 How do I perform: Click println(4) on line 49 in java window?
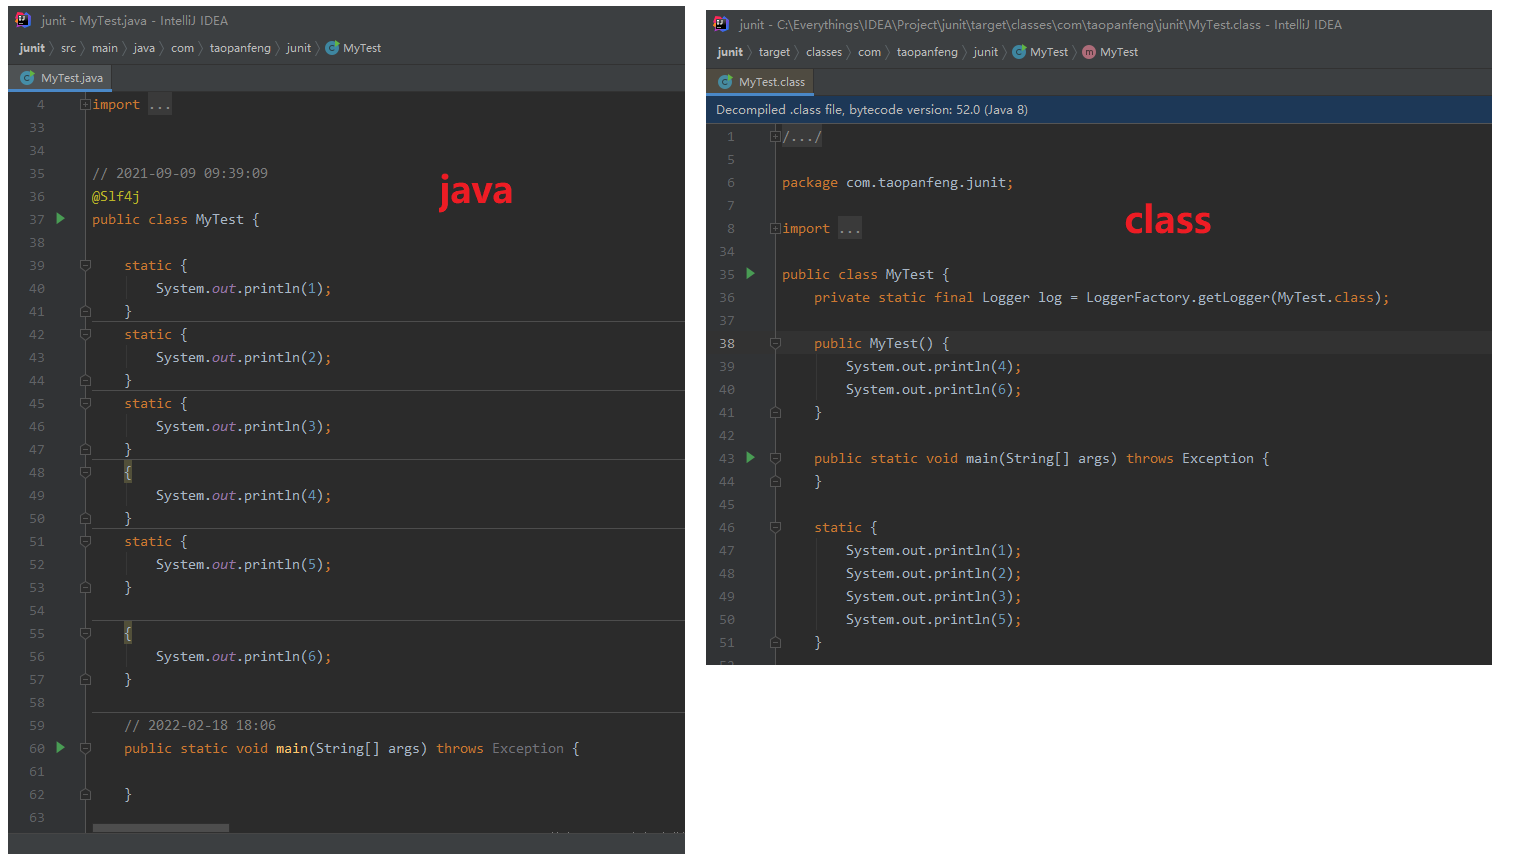point(243,495)
